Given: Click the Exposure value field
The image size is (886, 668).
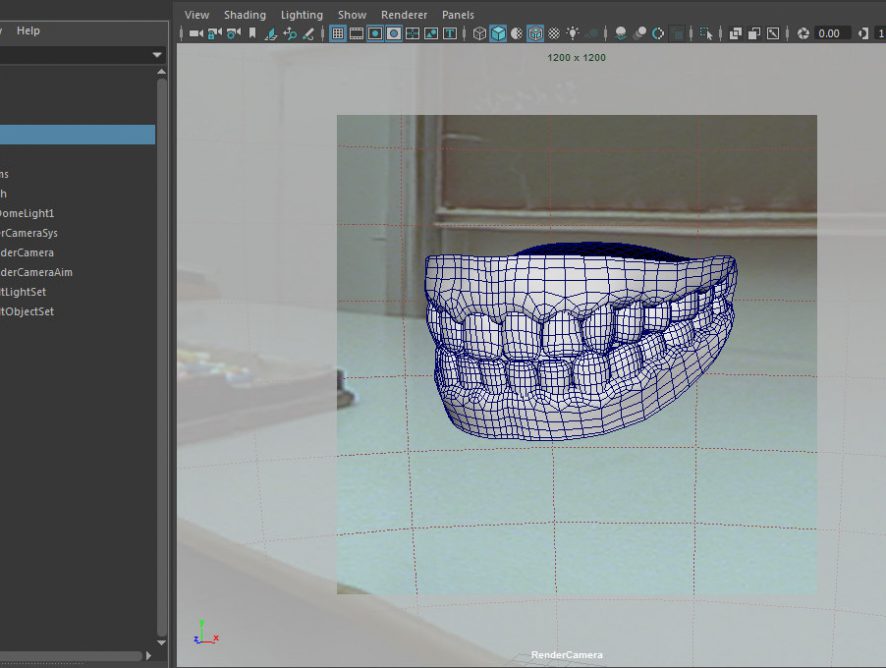Looking at the screenshot, I should tap(831, 33).
